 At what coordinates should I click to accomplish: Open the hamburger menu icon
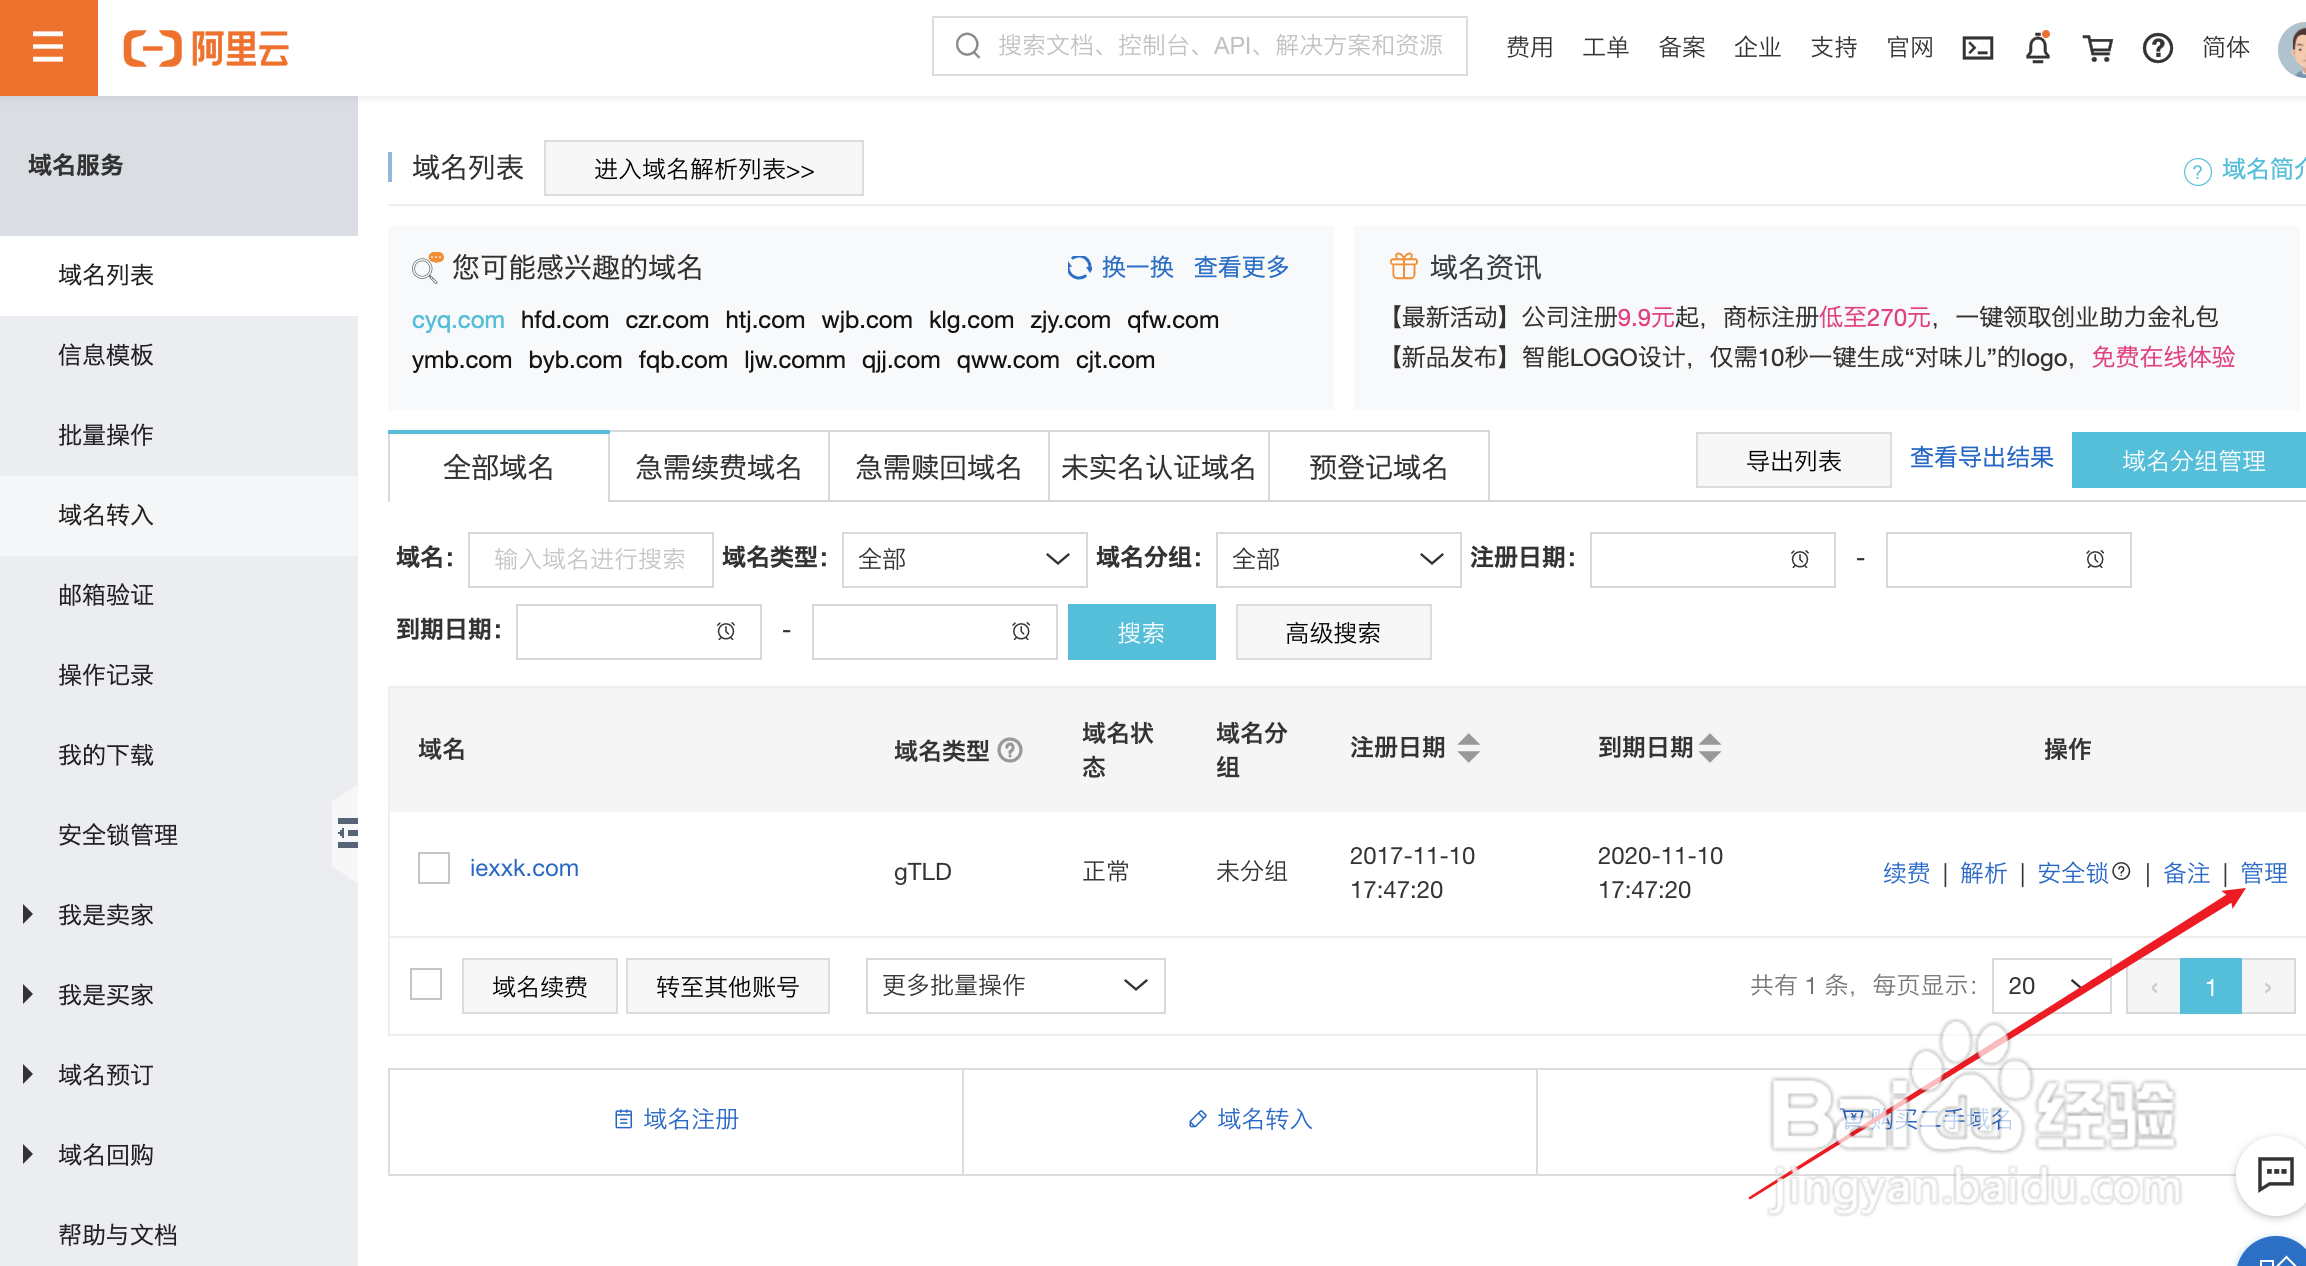pos(48,47)
